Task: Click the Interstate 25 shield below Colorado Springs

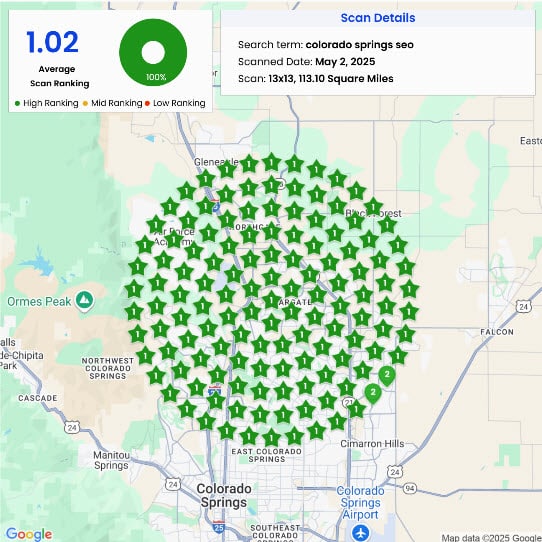Action: (x=219, y=527)
